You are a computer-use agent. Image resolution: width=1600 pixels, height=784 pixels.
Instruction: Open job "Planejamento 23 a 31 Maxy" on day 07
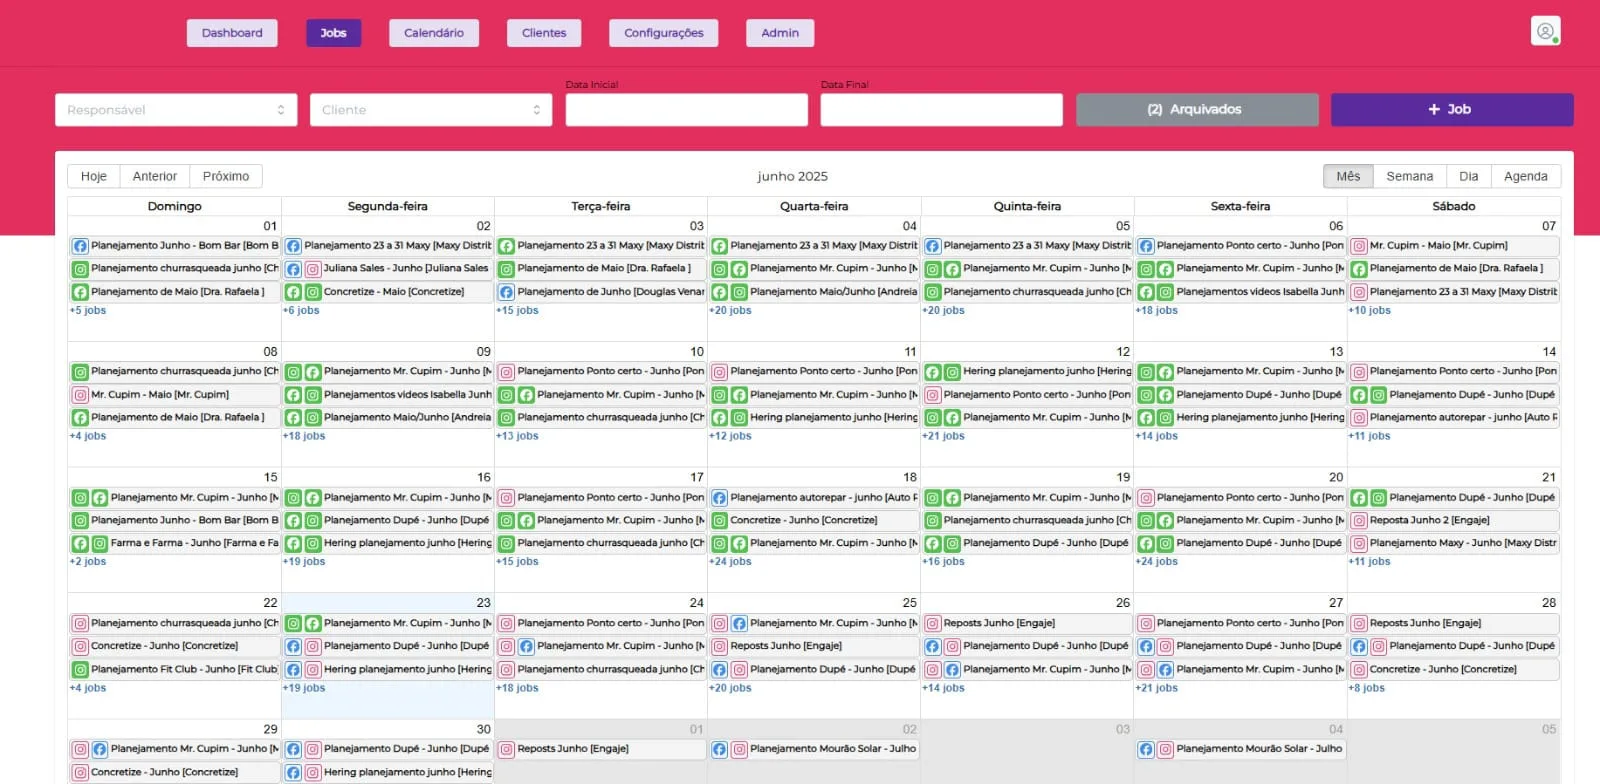pyautogui.click(x=1454, y=292)
